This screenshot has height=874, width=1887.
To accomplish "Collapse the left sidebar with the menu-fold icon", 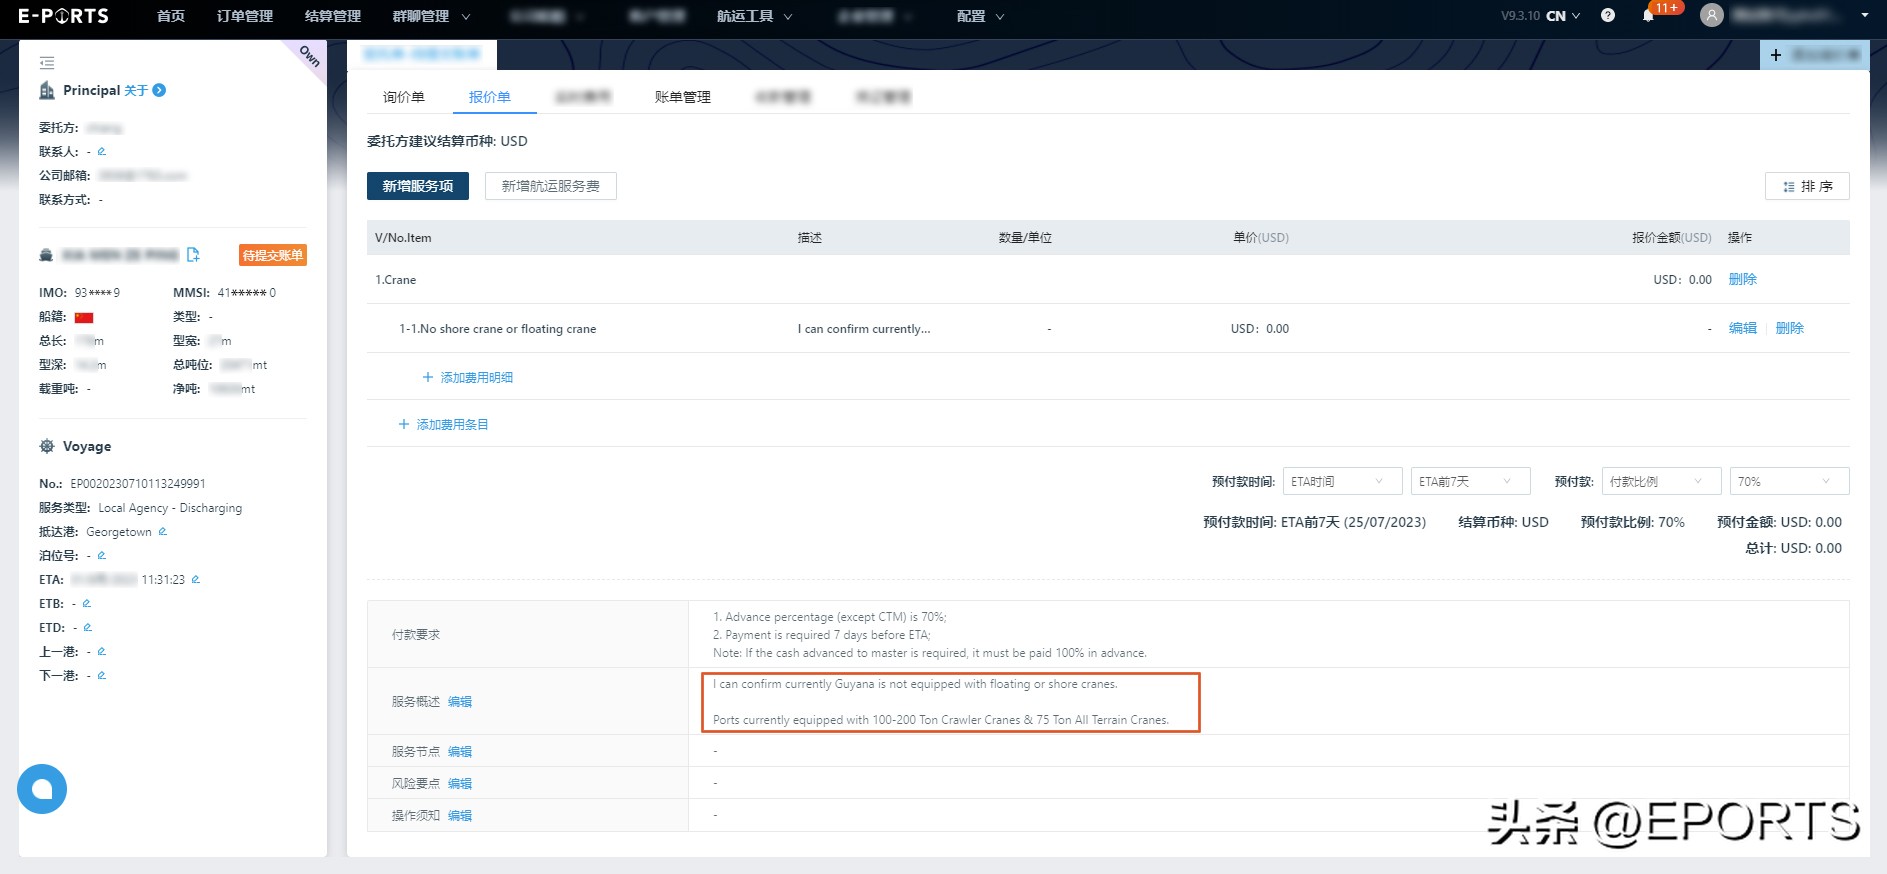I will [47, 63].
